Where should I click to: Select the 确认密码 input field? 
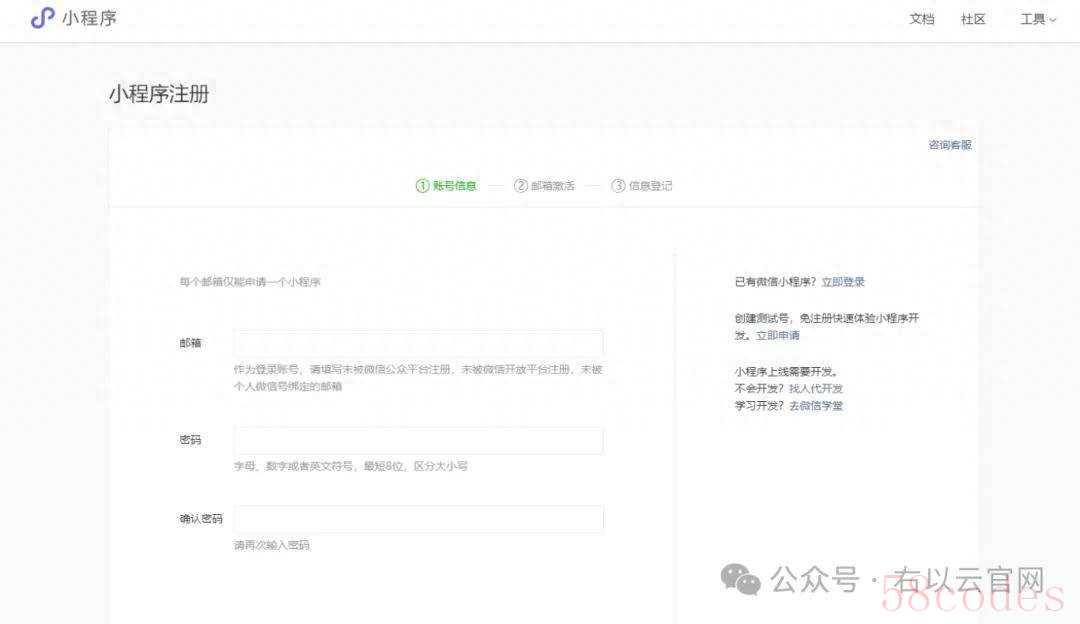(x=418, y=519)
